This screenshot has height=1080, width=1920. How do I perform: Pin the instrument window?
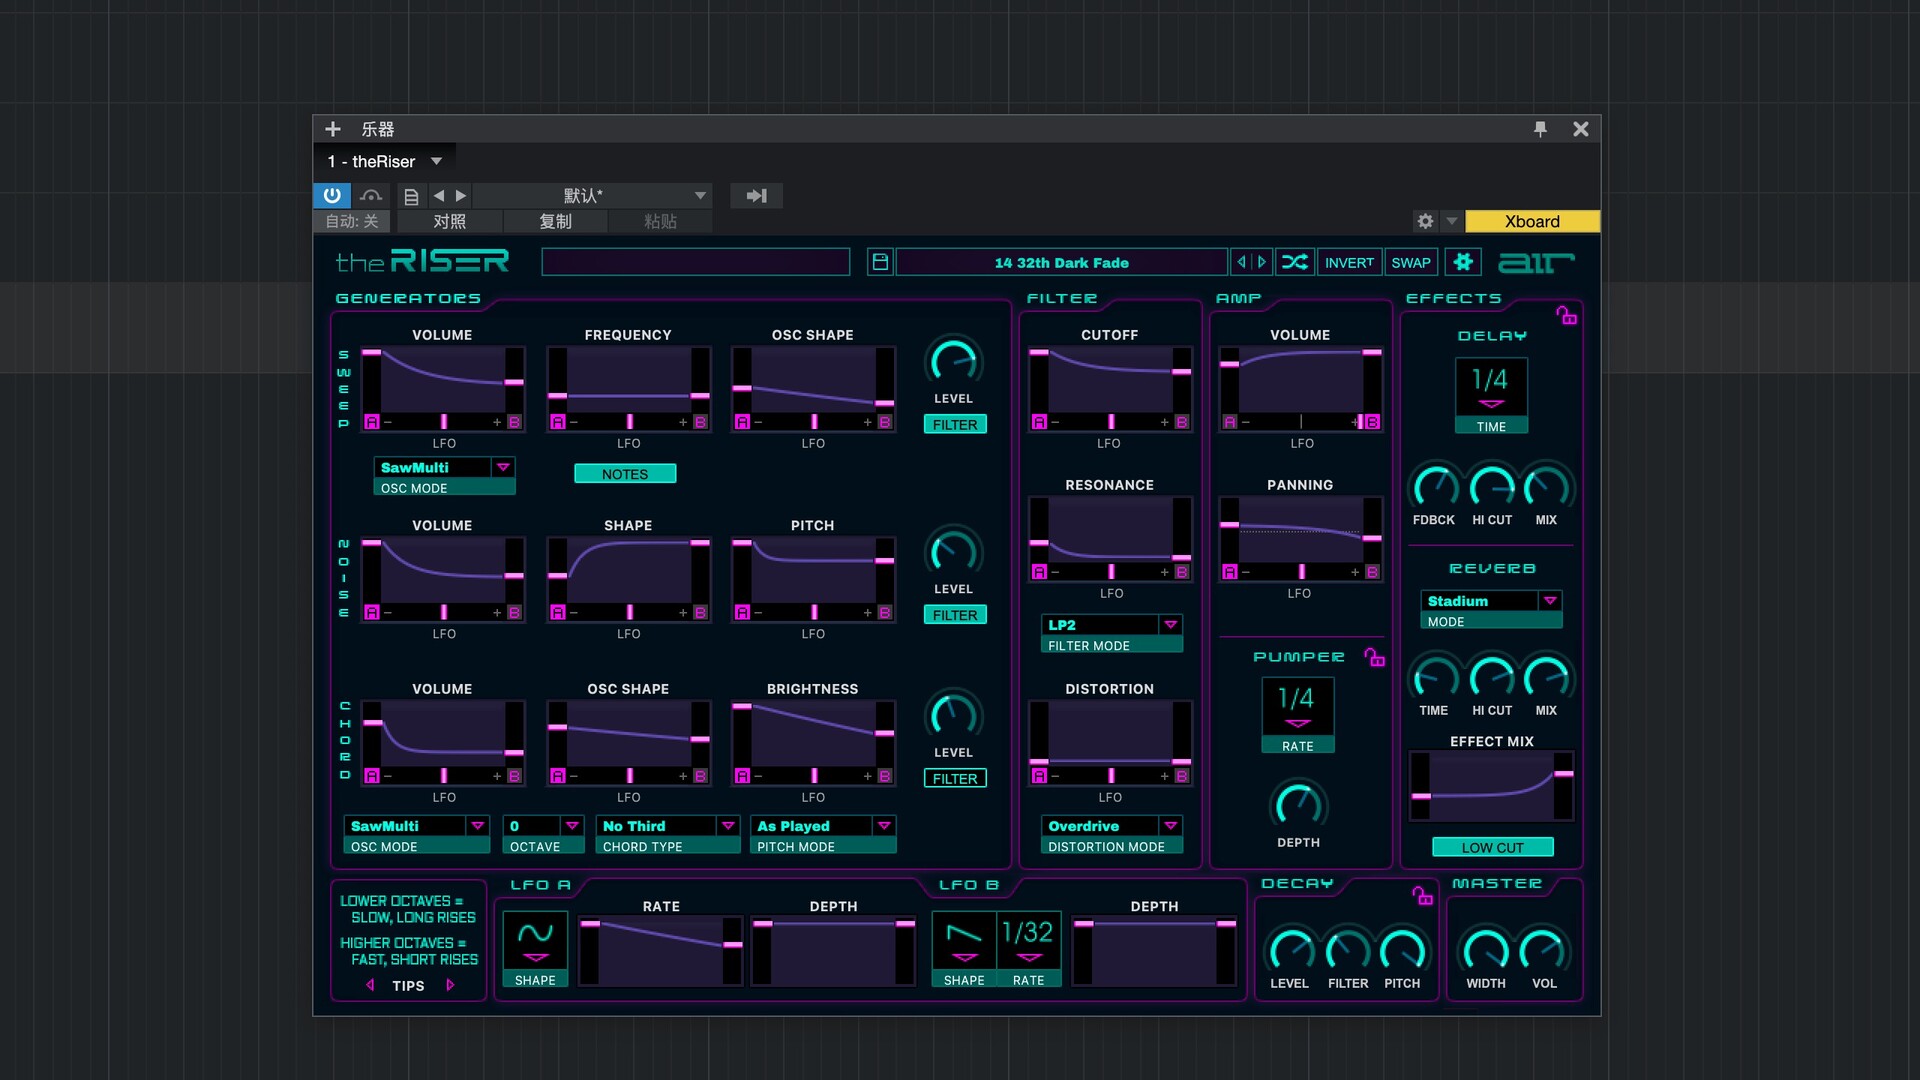(x=1540, y=129)
